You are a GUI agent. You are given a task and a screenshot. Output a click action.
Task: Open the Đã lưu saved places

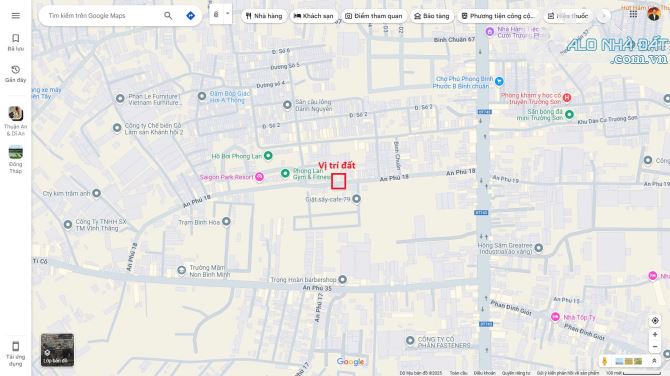coord(15,42)
